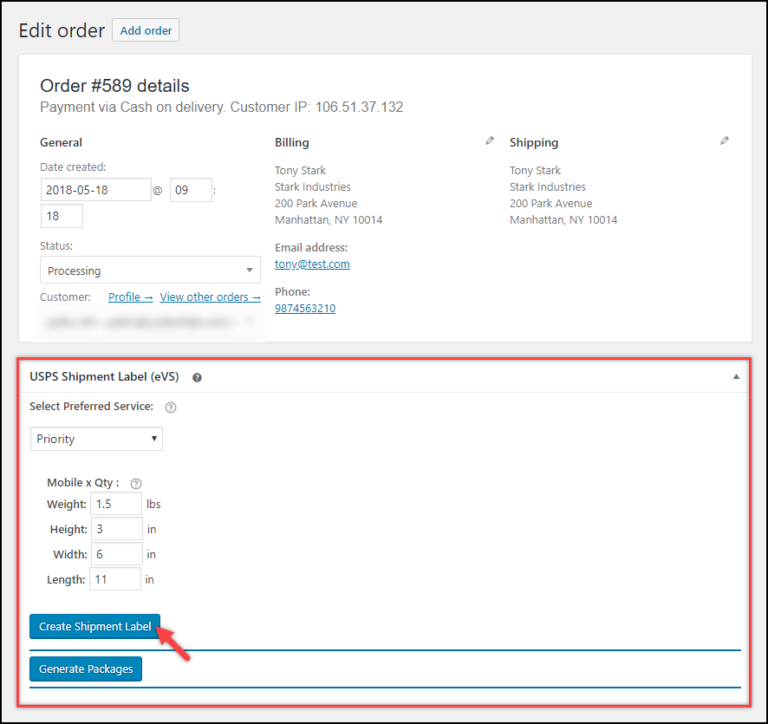
Task: Click Generate Packages button
Action: tap(86, 669)
